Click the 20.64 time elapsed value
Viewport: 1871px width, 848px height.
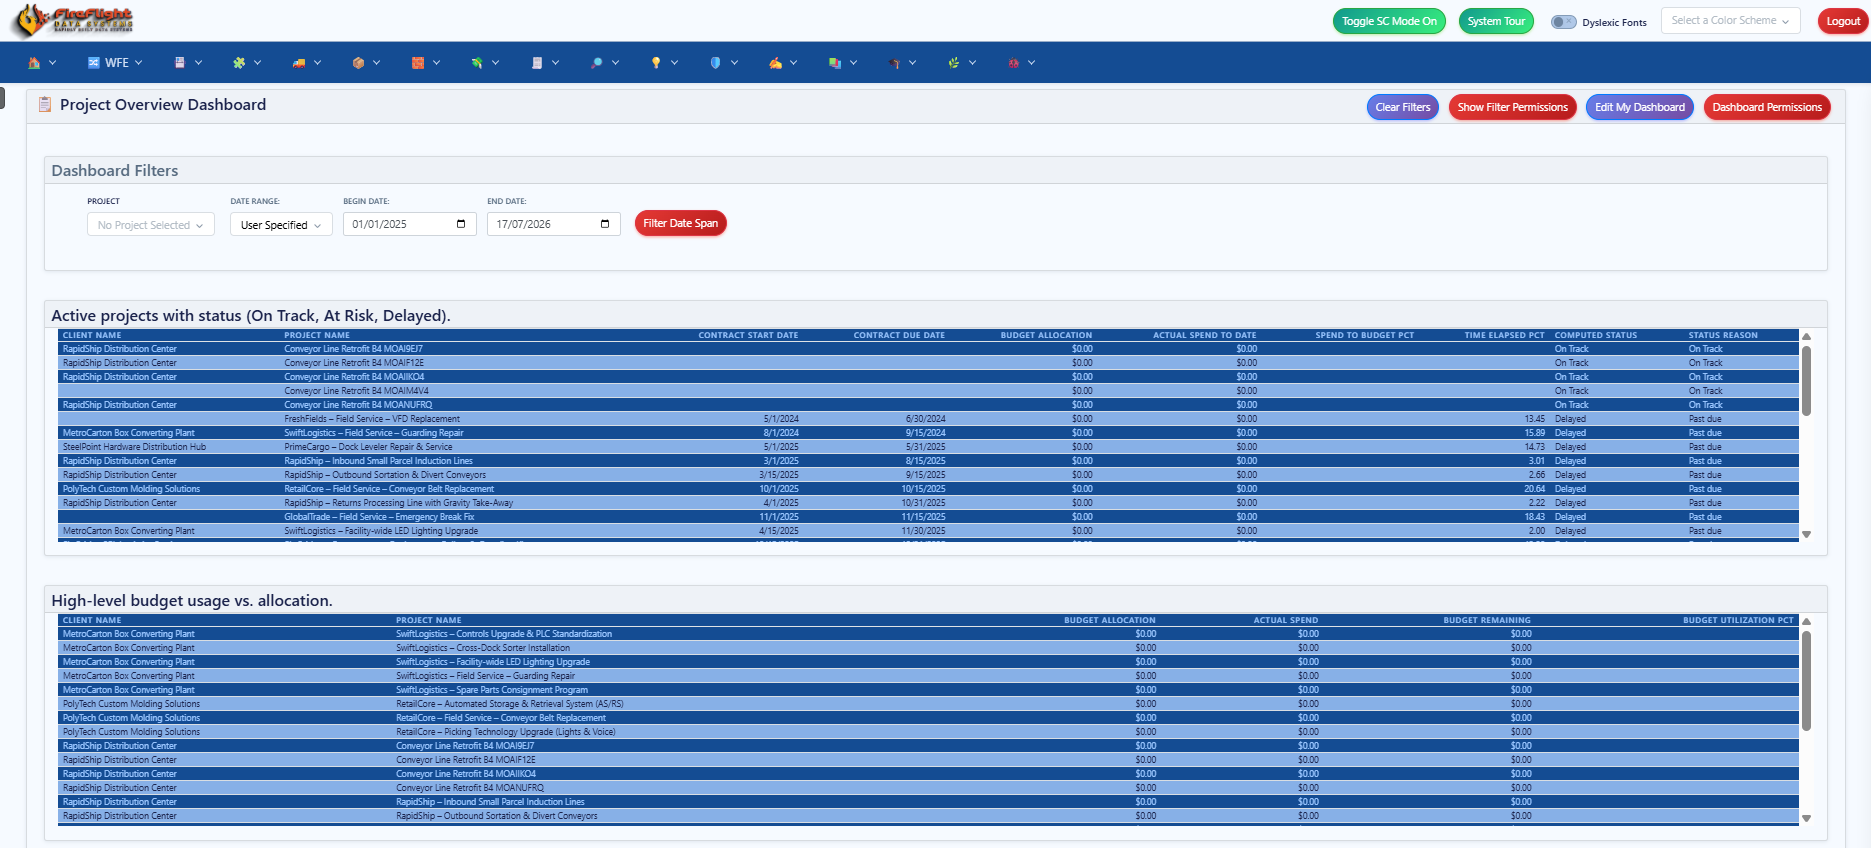click(x=1534, y=489)
